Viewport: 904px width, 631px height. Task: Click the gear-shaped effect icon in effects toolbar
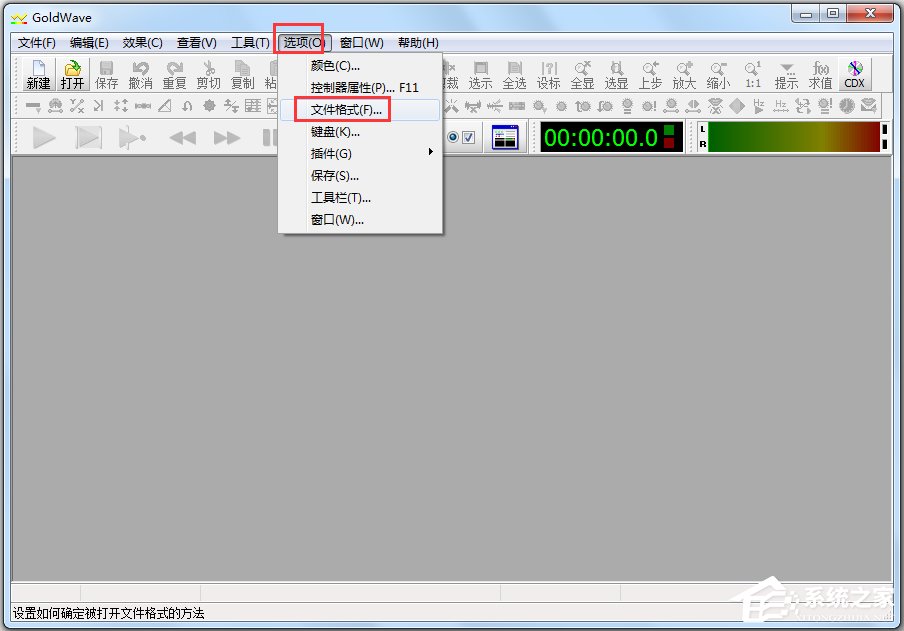(209, 106)
